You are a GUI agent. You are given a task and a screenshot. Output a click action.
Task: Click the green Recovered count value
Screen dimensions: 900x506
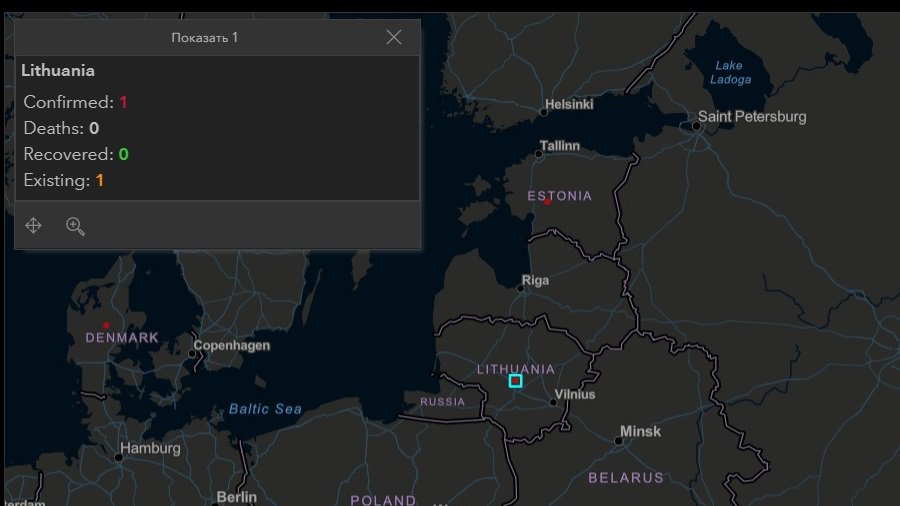tap(123, 154)
